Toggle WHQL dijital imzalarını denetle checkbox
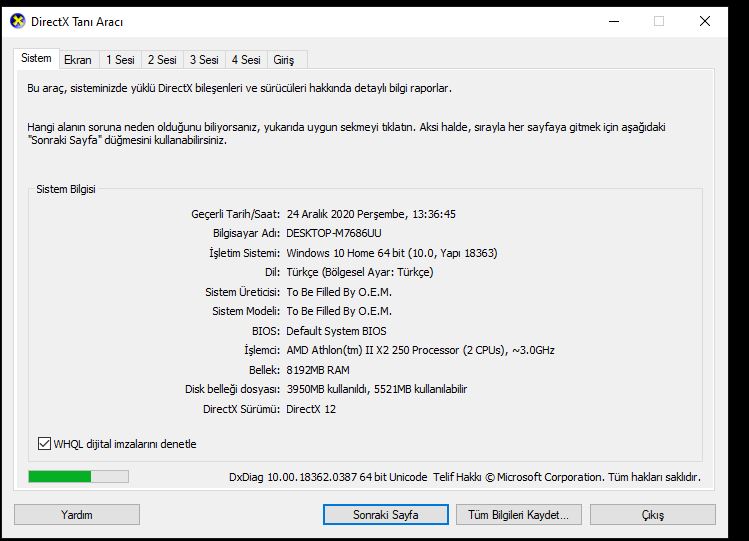 tap(44, 444)
